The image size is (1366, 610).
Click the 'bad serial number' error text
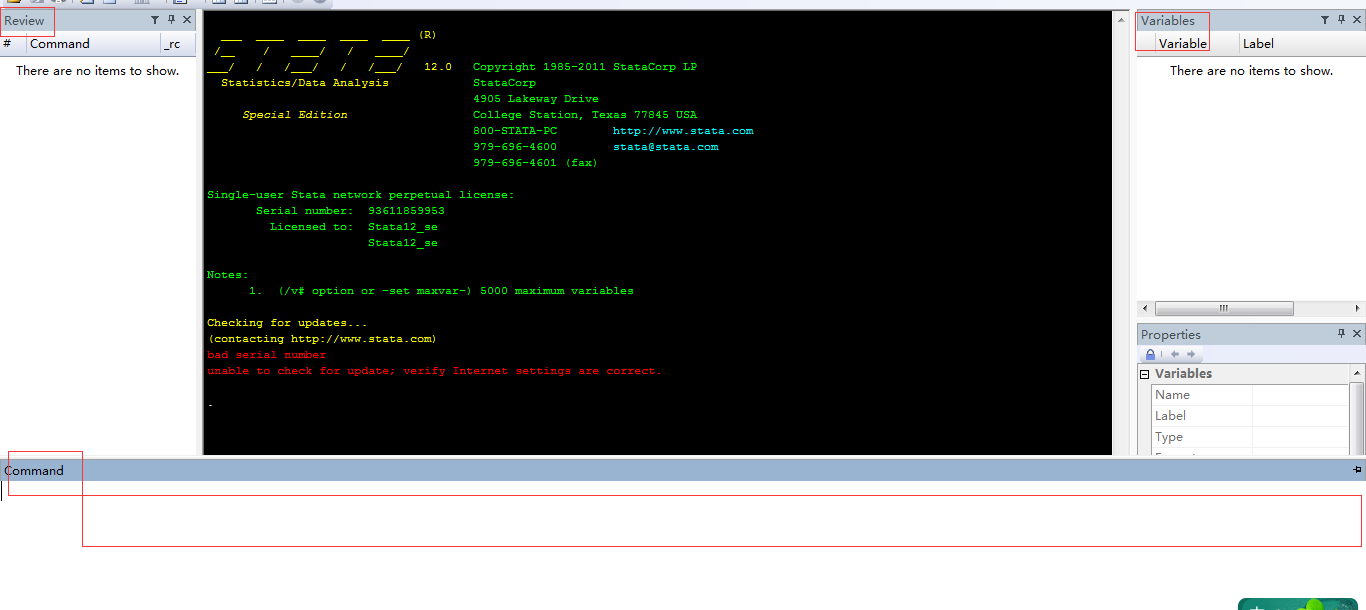[266, 355]
